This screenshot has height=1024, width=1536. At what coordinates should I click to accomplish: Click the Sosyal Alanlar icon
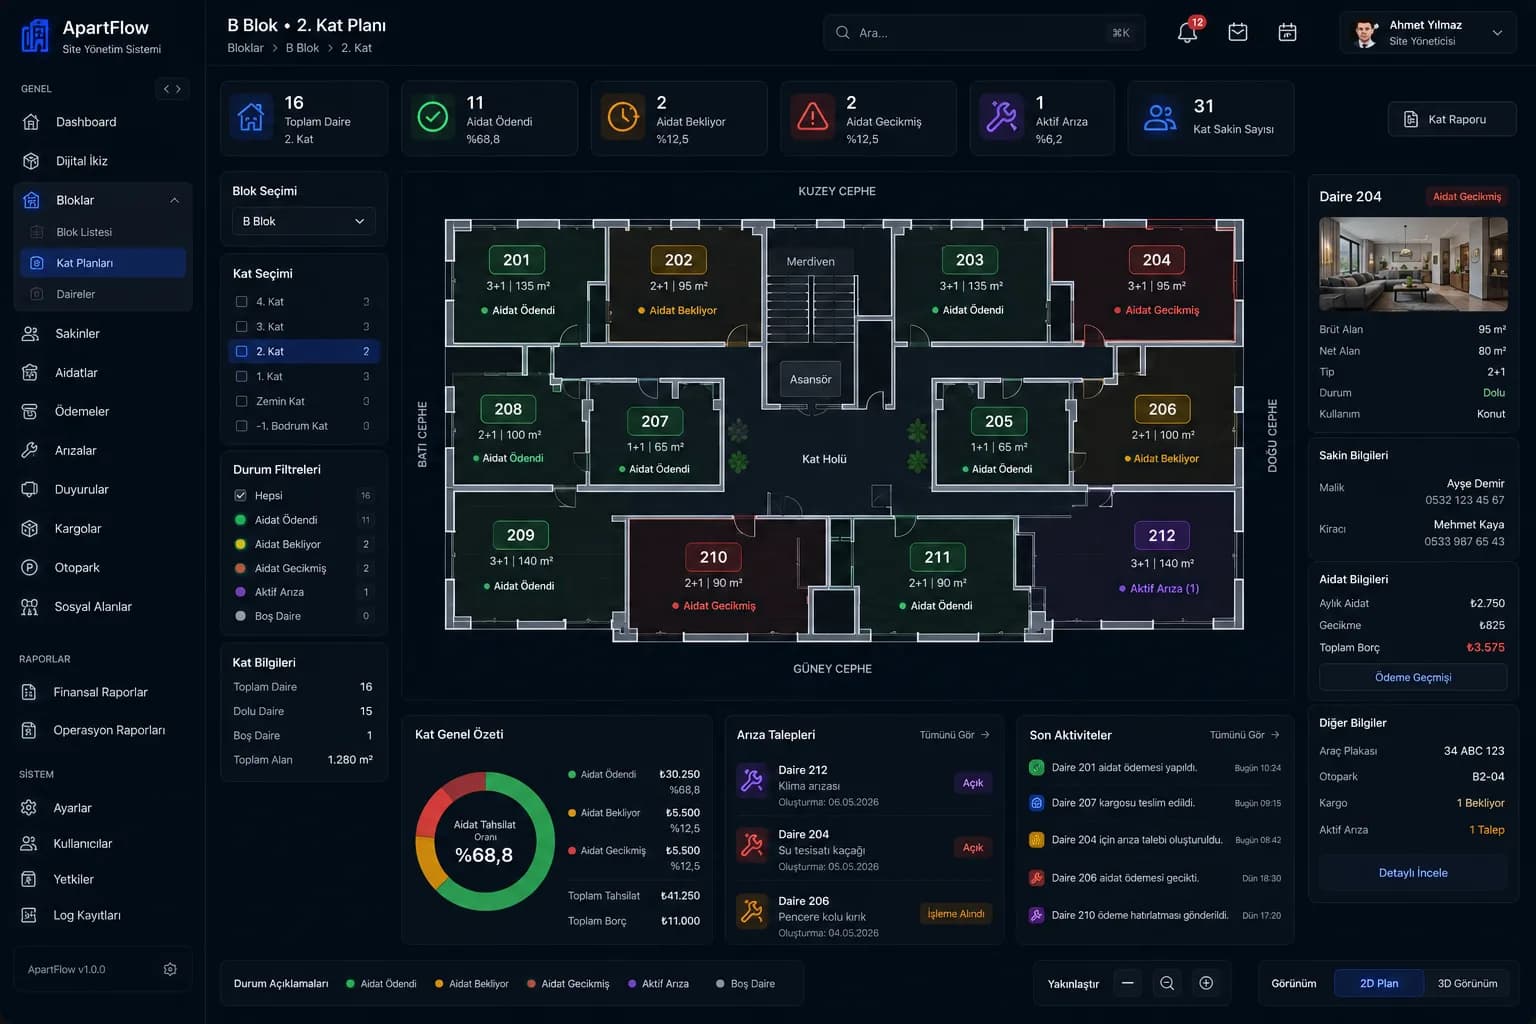pos(30,607)
